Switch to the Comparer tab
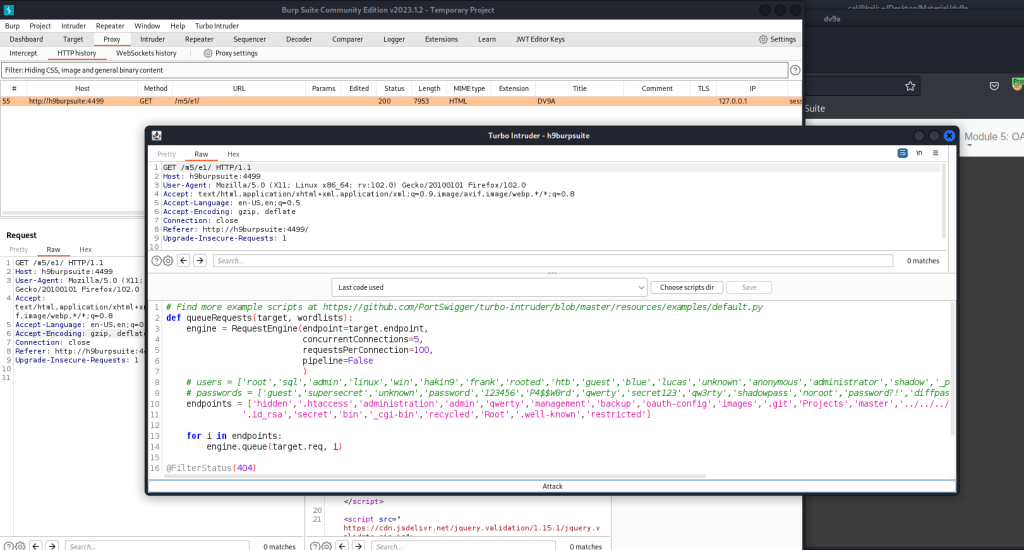This screenshot has width=1024, height=550. [347, 39]
